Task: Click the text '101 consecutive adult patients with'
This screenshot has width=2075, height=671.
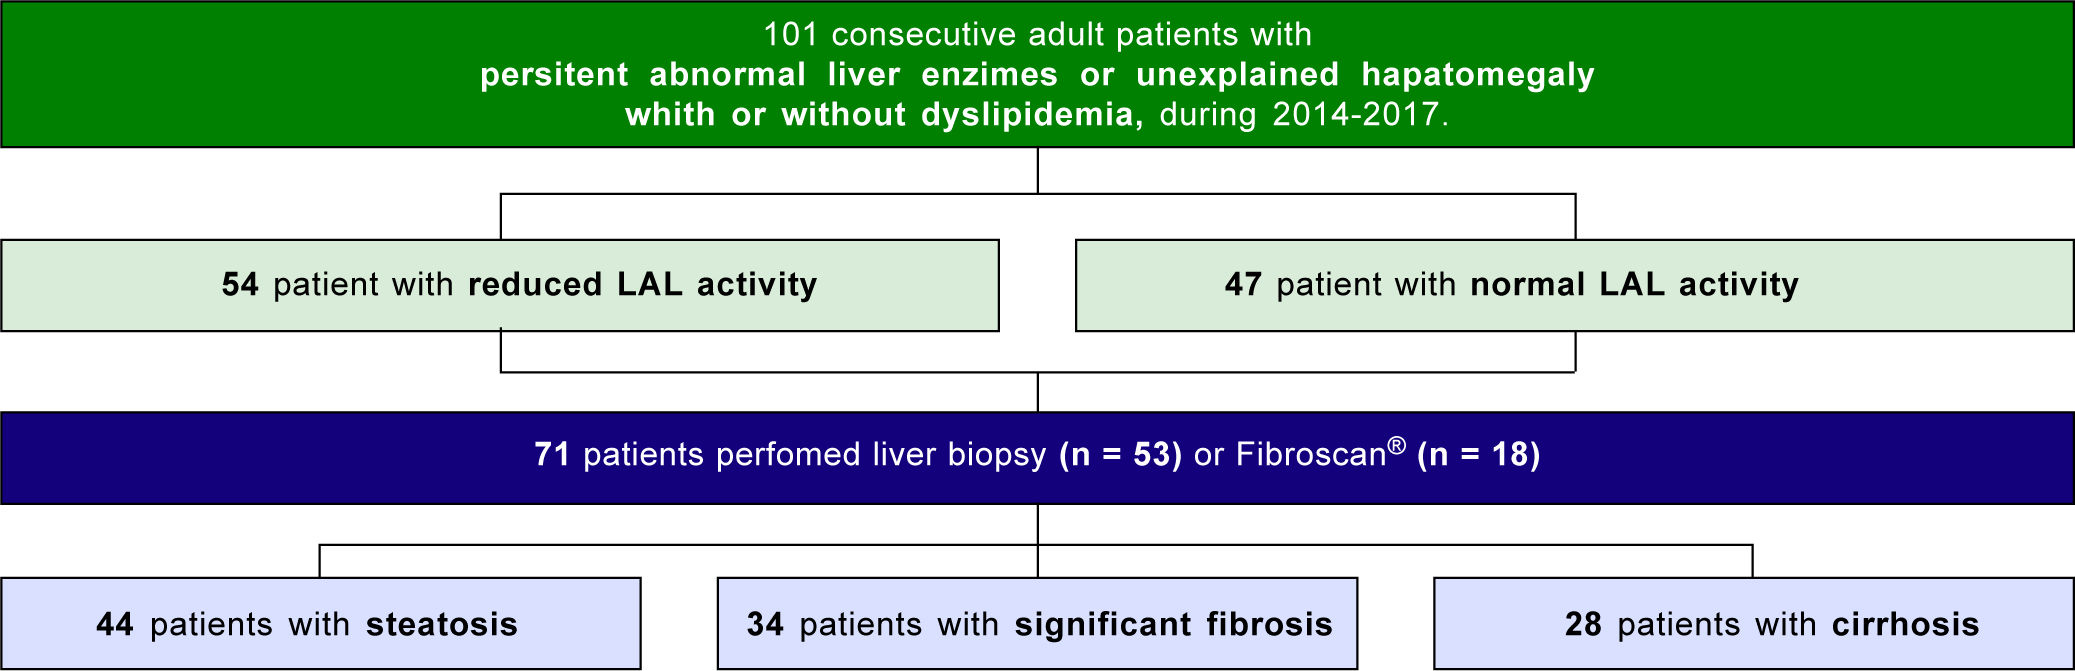Action: tap(1037, 35)
